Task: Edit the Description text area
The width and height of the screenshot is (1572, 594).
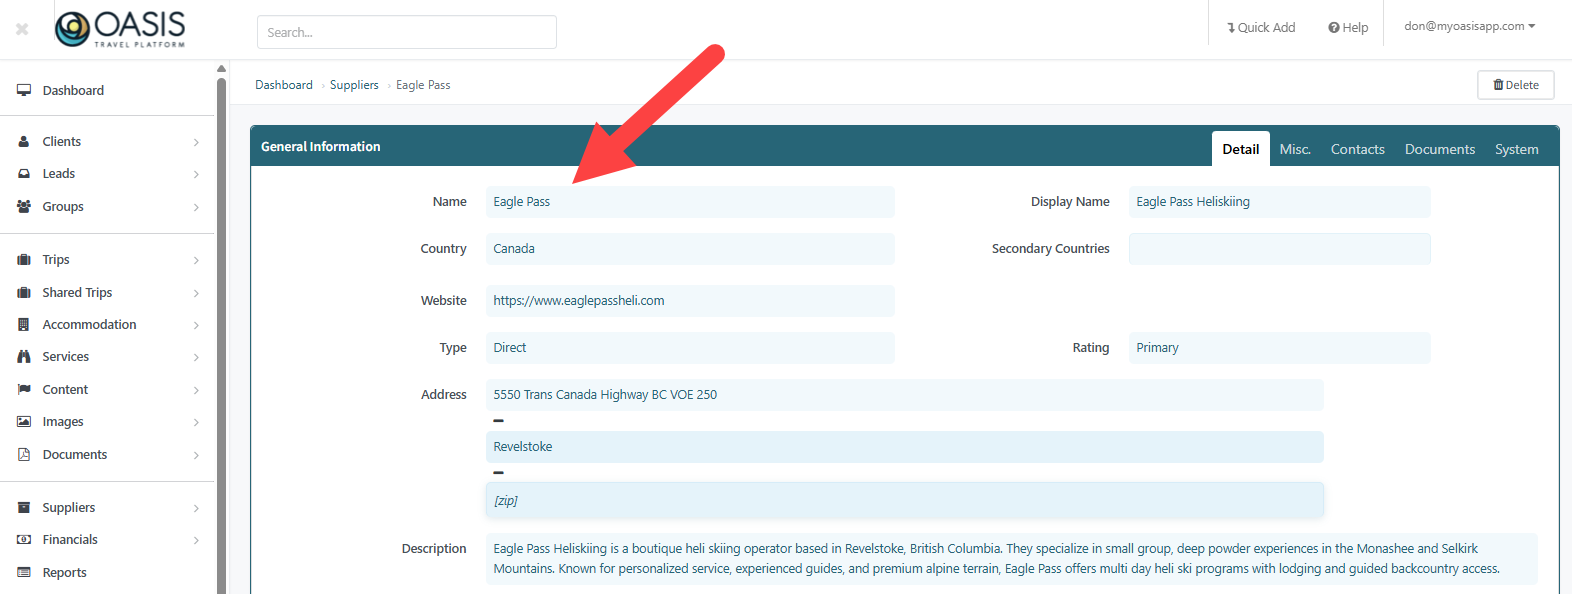Action: click(x=1011, y=559)
